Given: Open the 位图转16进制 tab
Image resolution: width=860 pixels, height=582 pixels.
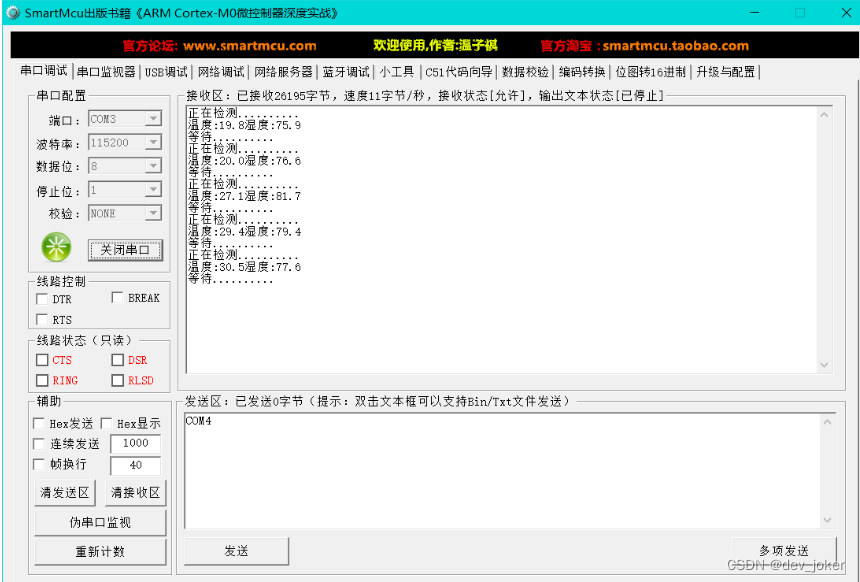Looking at the screenshot, I should click(x=650, y=72).
